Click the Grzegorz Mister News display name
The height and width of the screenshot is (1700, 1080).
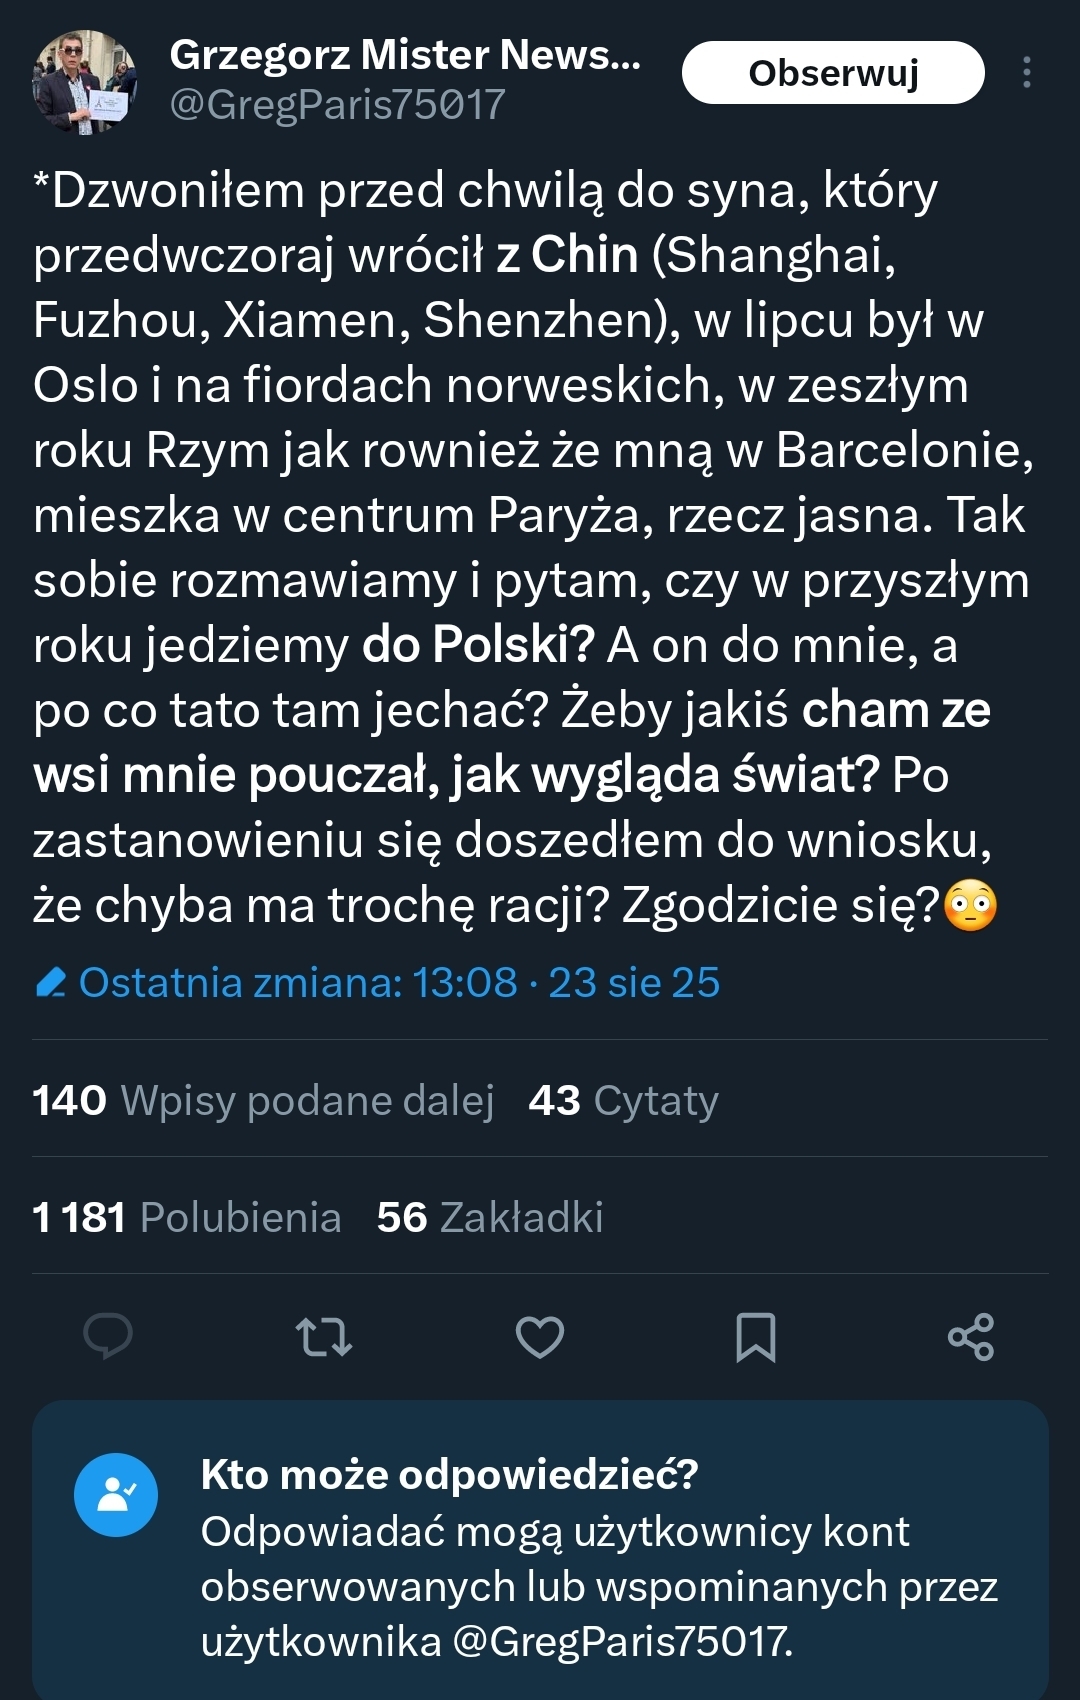404,56
